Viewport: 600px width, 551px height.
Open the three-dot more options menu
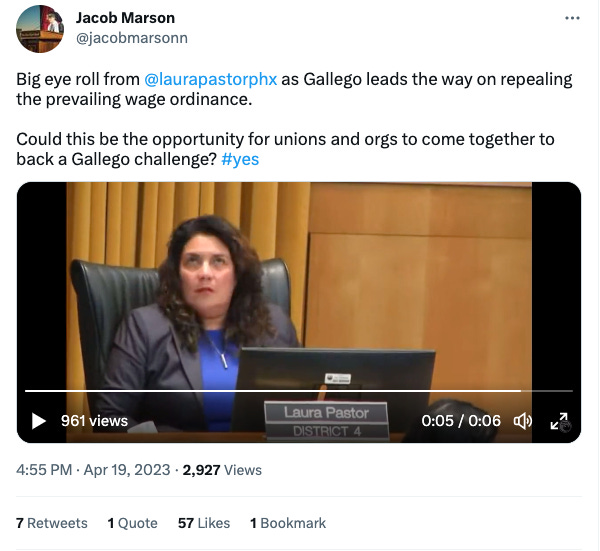point(572,18)
